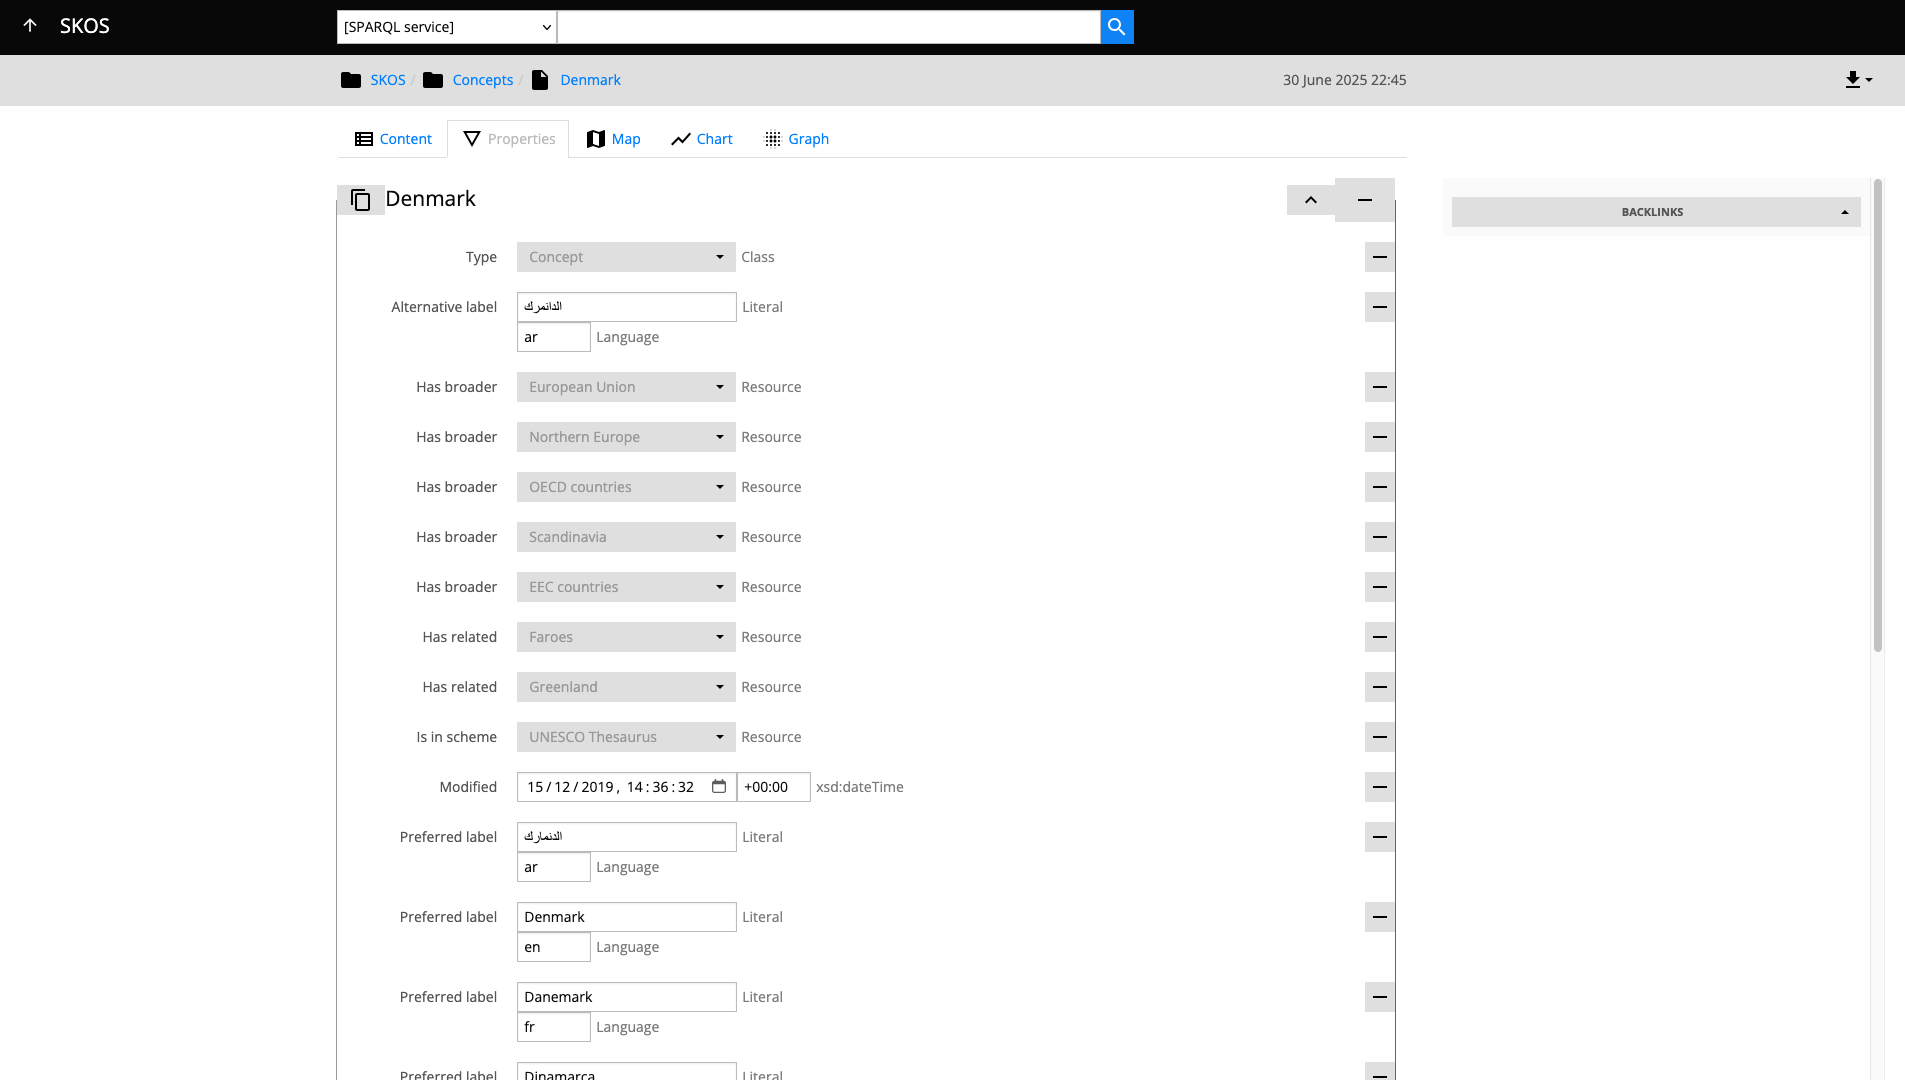Click the Arabic alternative label literal field
This screenshot has height=1080, width=1905.
627,307
